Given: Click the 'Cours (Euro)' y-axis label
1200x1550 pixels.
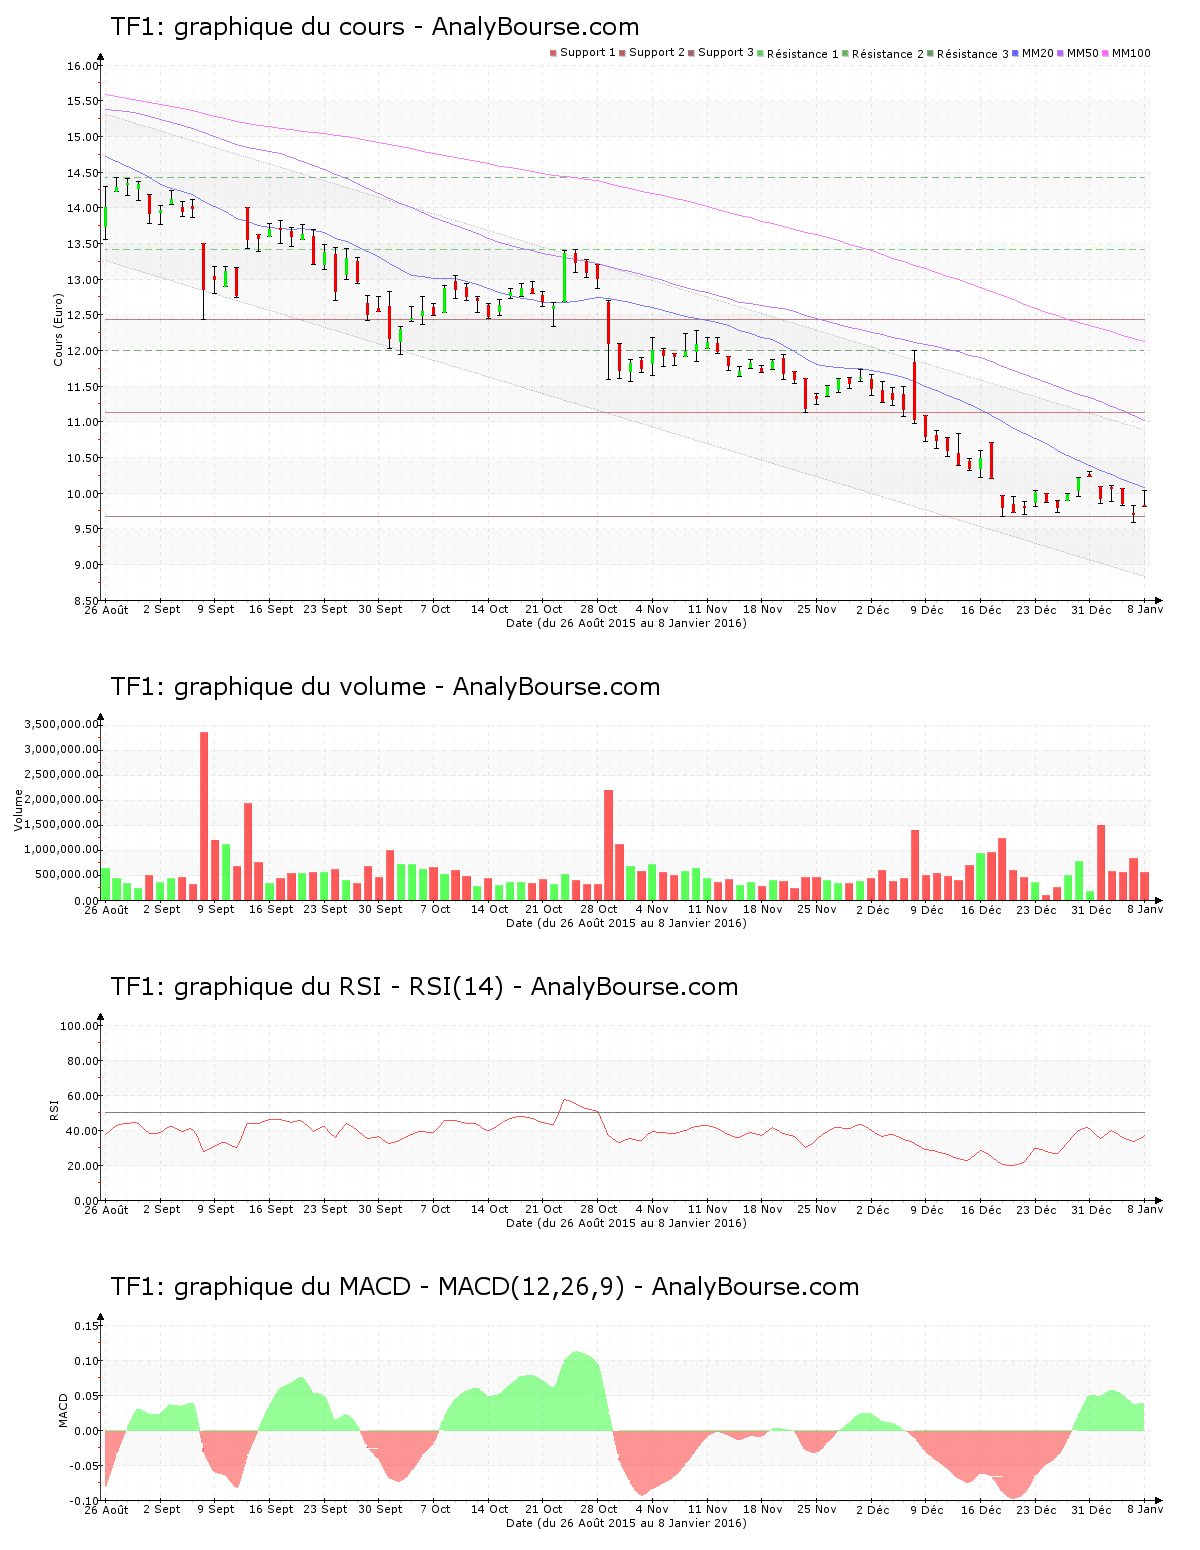Looking at the screenshot, I should (x=59, y=329).
